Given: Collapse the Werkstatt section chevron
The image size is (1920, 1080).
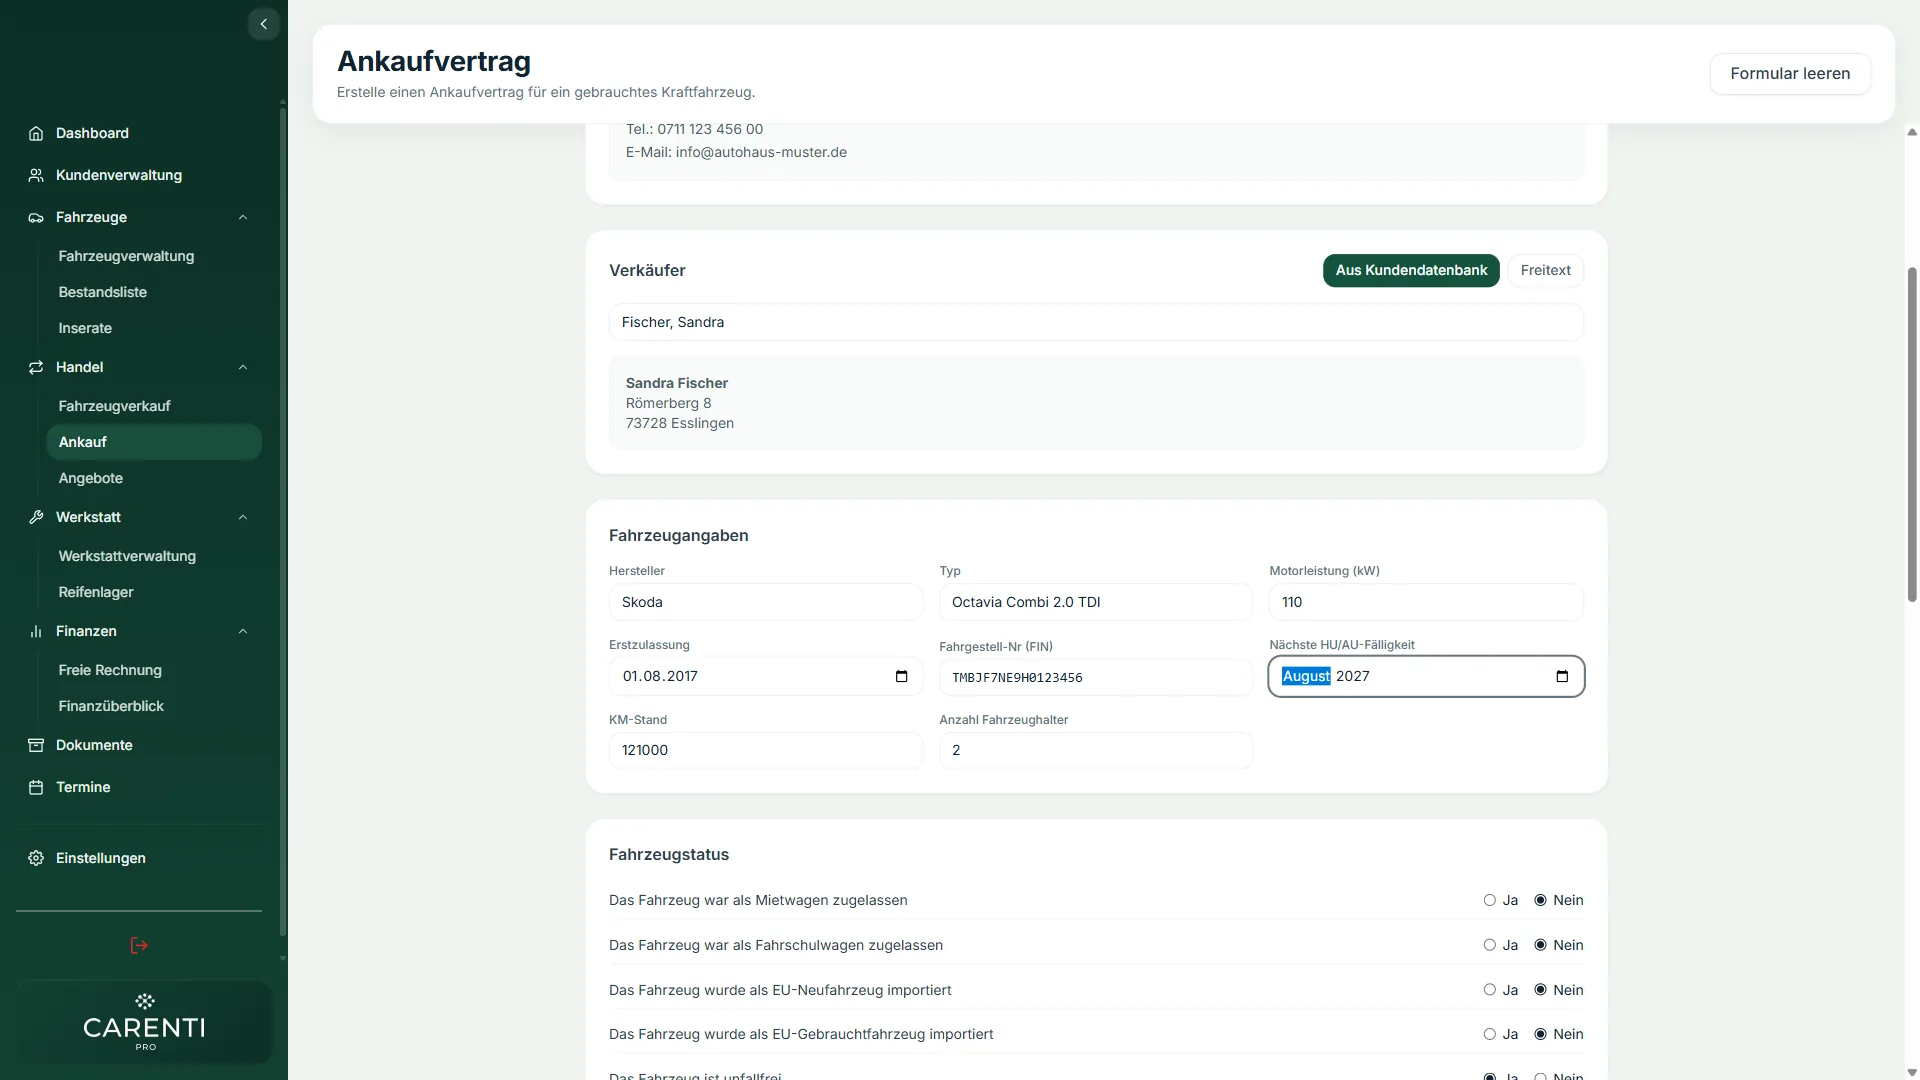Looking at the screenshot, I should point(243,517).
